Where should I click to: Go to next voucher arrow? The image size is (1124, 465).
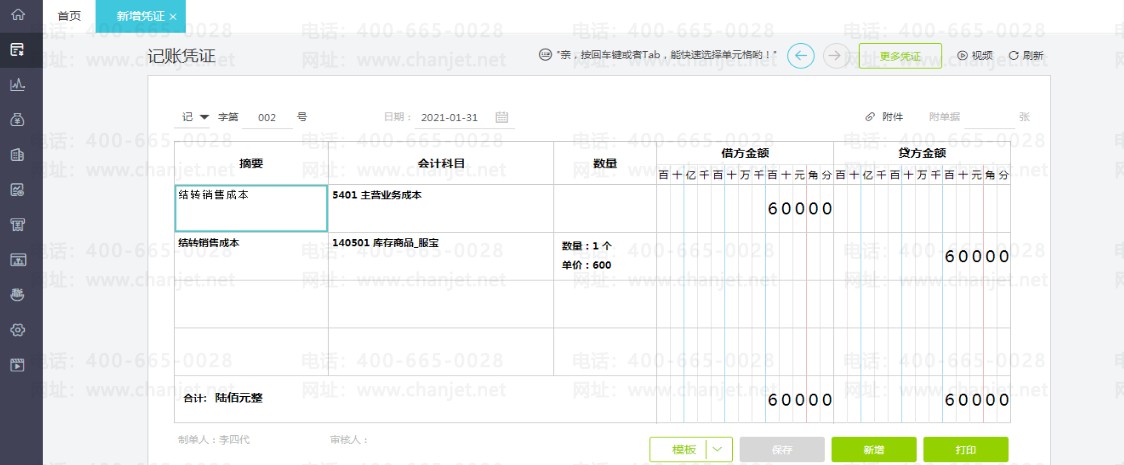836,55
